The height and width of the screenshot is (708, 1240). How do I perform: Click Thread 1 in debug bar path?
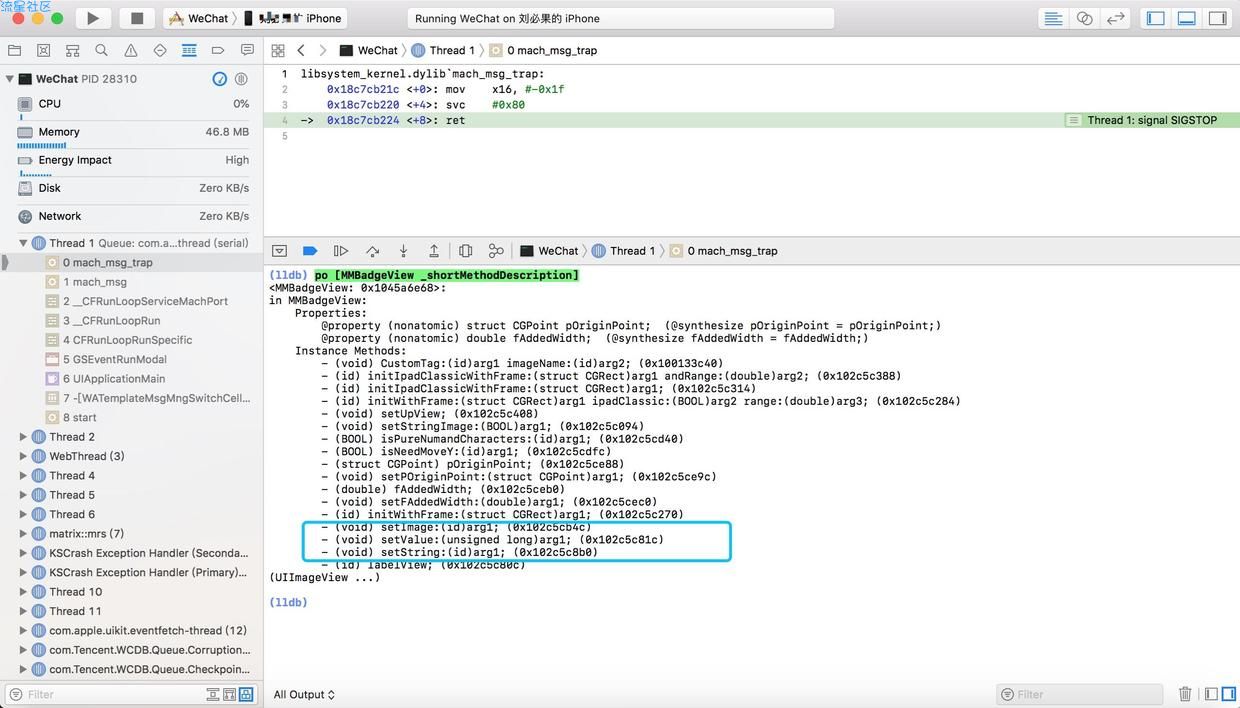623,251
